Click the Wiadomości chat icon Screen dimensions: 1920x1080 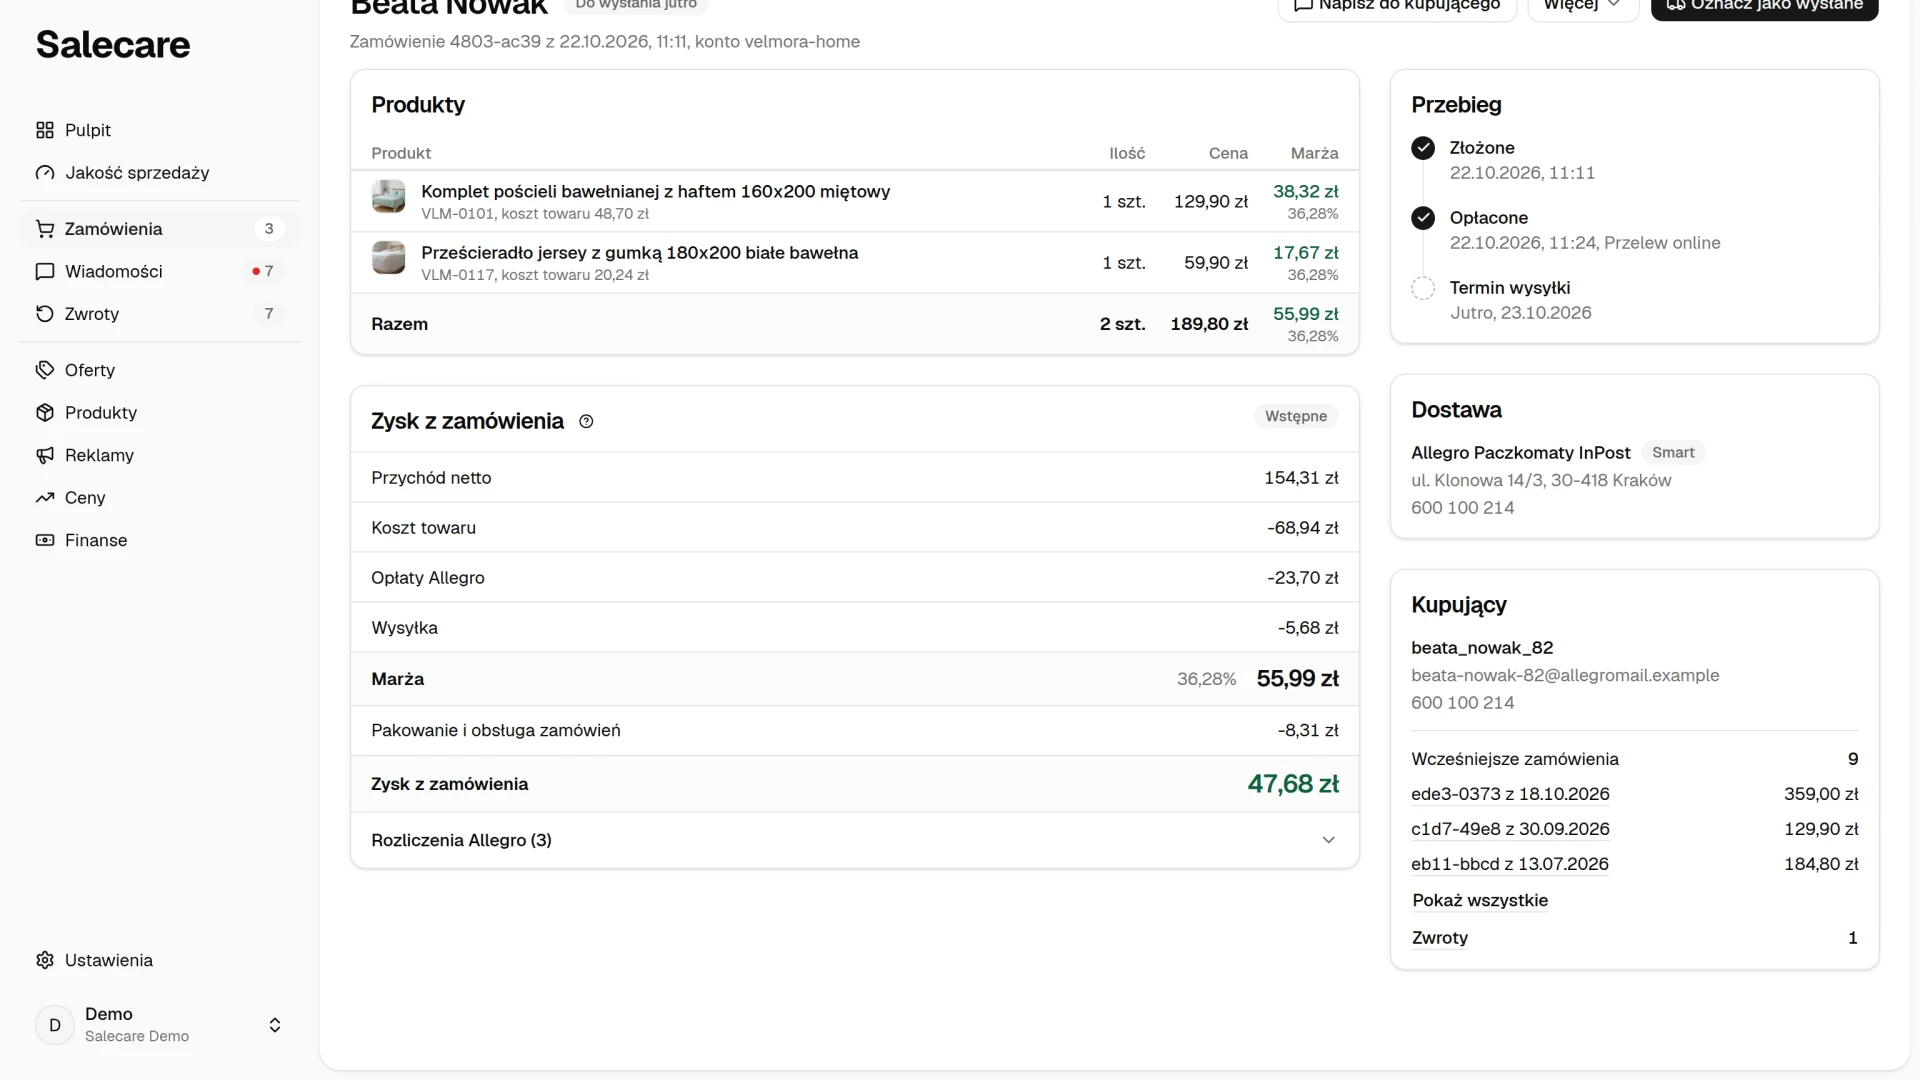coord(45,271)
